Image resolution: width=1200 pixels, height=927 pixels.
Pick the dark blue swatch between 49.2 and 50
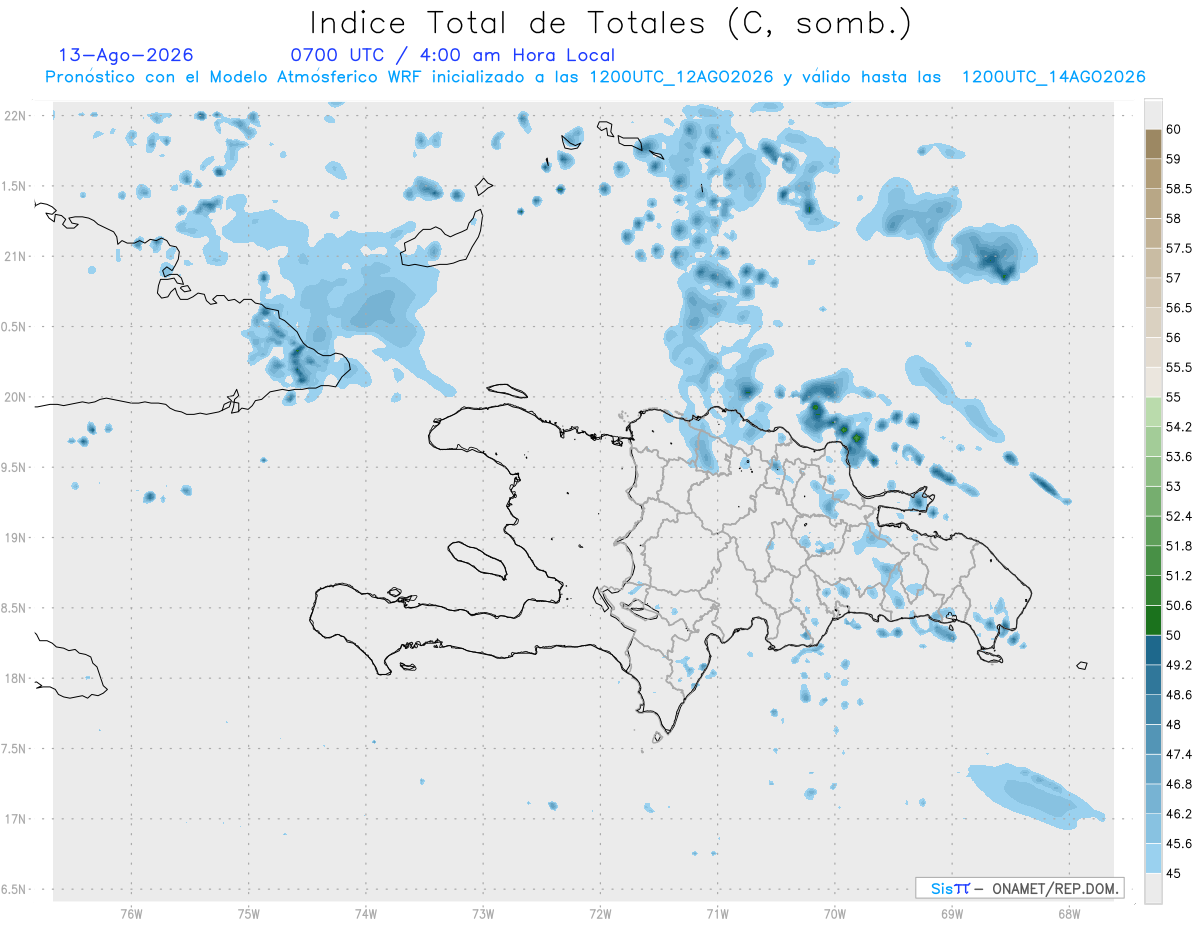(1153, 650)
